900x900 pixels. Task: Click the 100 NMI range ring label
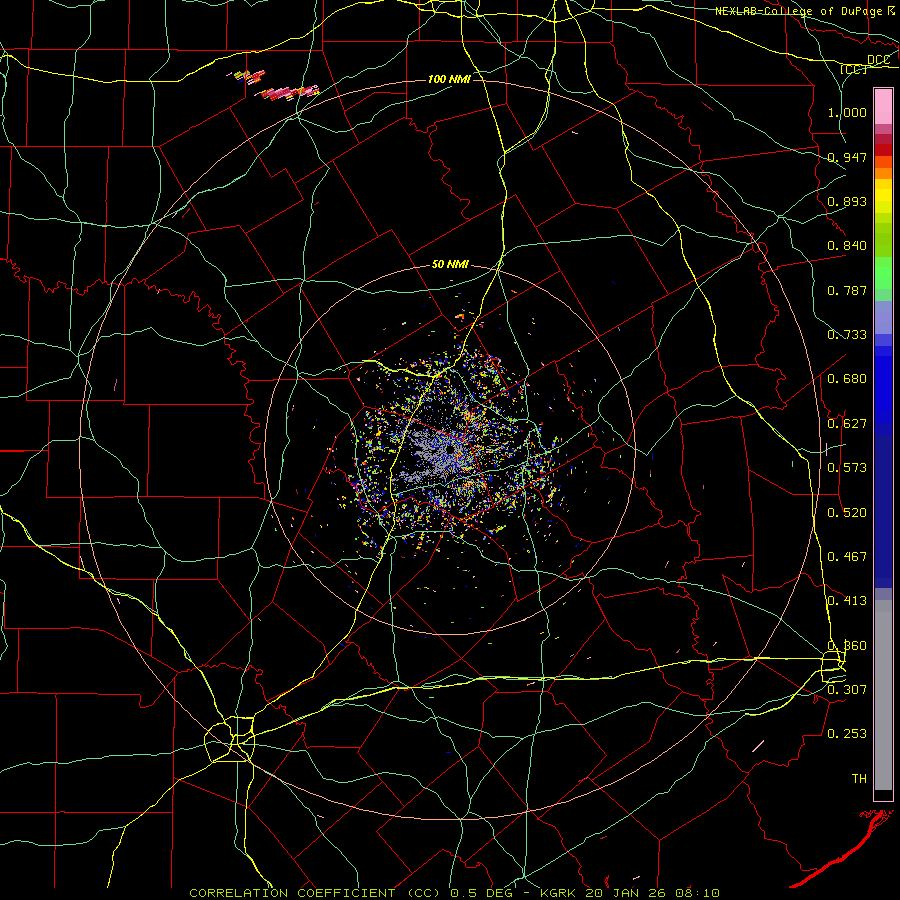pyautogui.click(x=449, y=79)
